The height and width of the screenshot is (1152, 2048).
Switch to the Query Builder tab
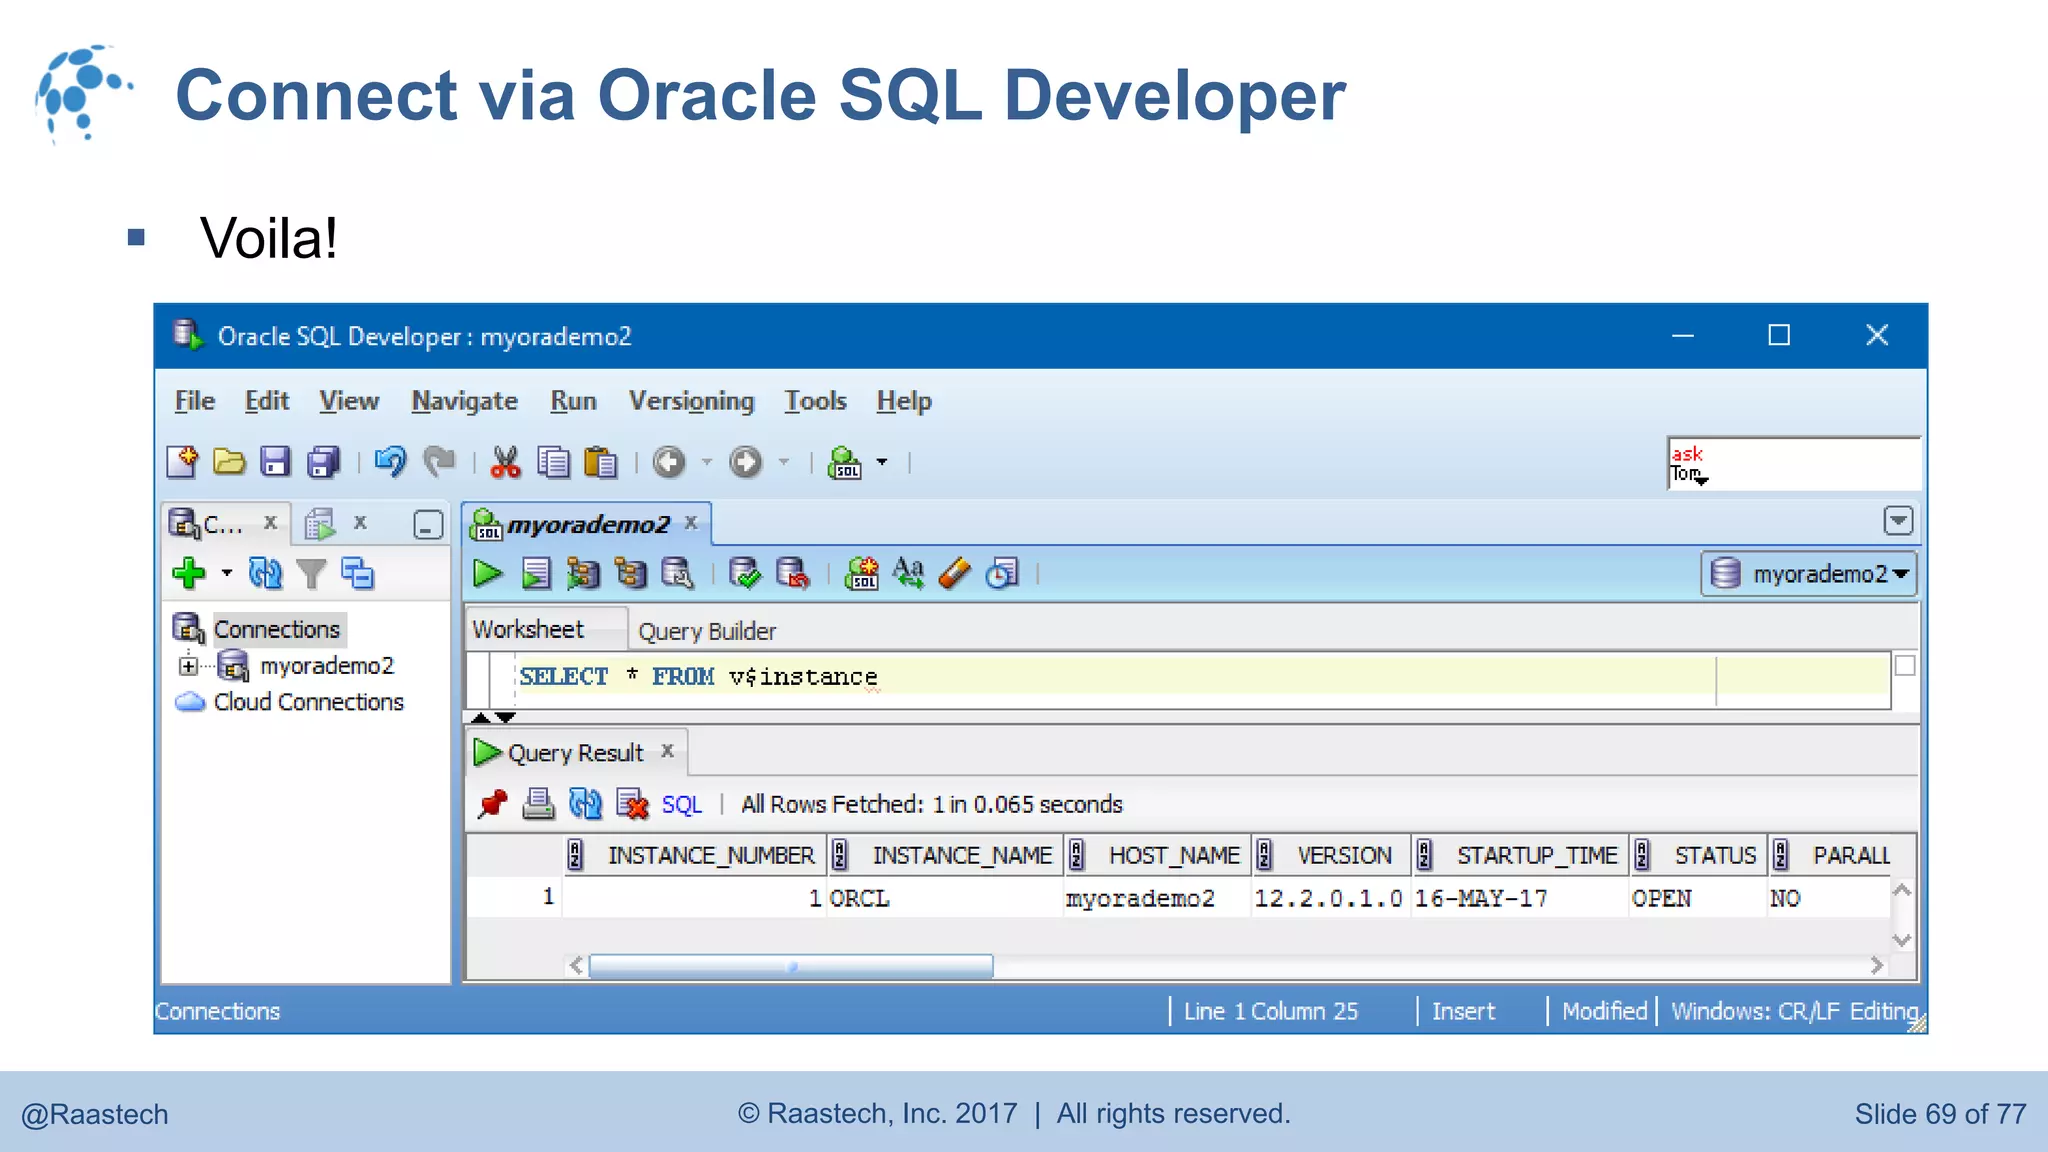tap(707, 631)
